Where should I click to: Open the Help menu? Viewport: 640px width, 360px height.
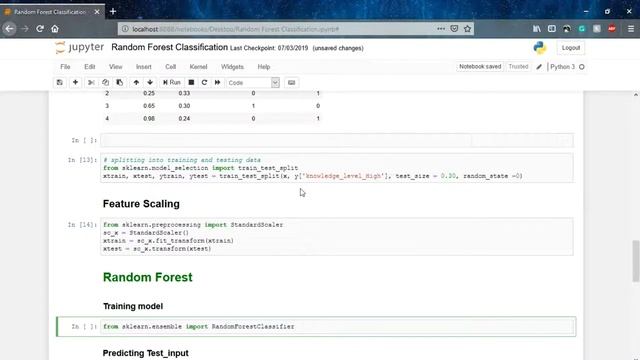click(264, 67)
